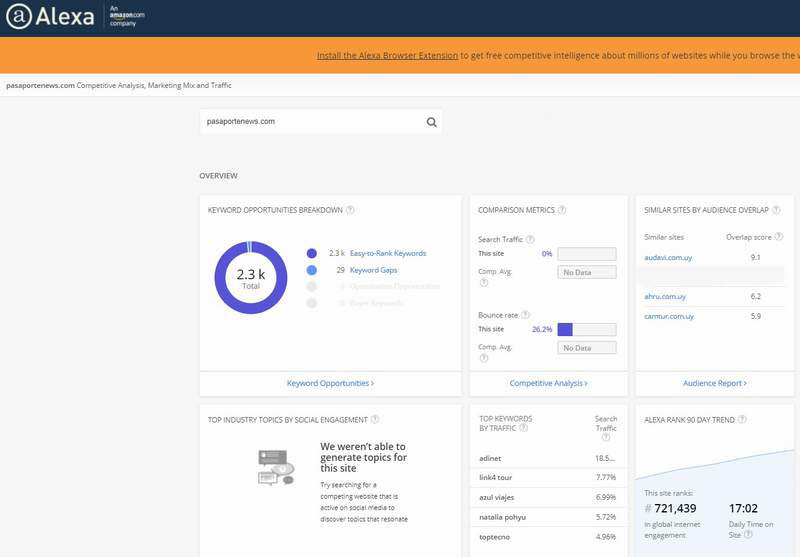
Task: Open help icon beside Comparison Metrics
Action: pos(562,210)
